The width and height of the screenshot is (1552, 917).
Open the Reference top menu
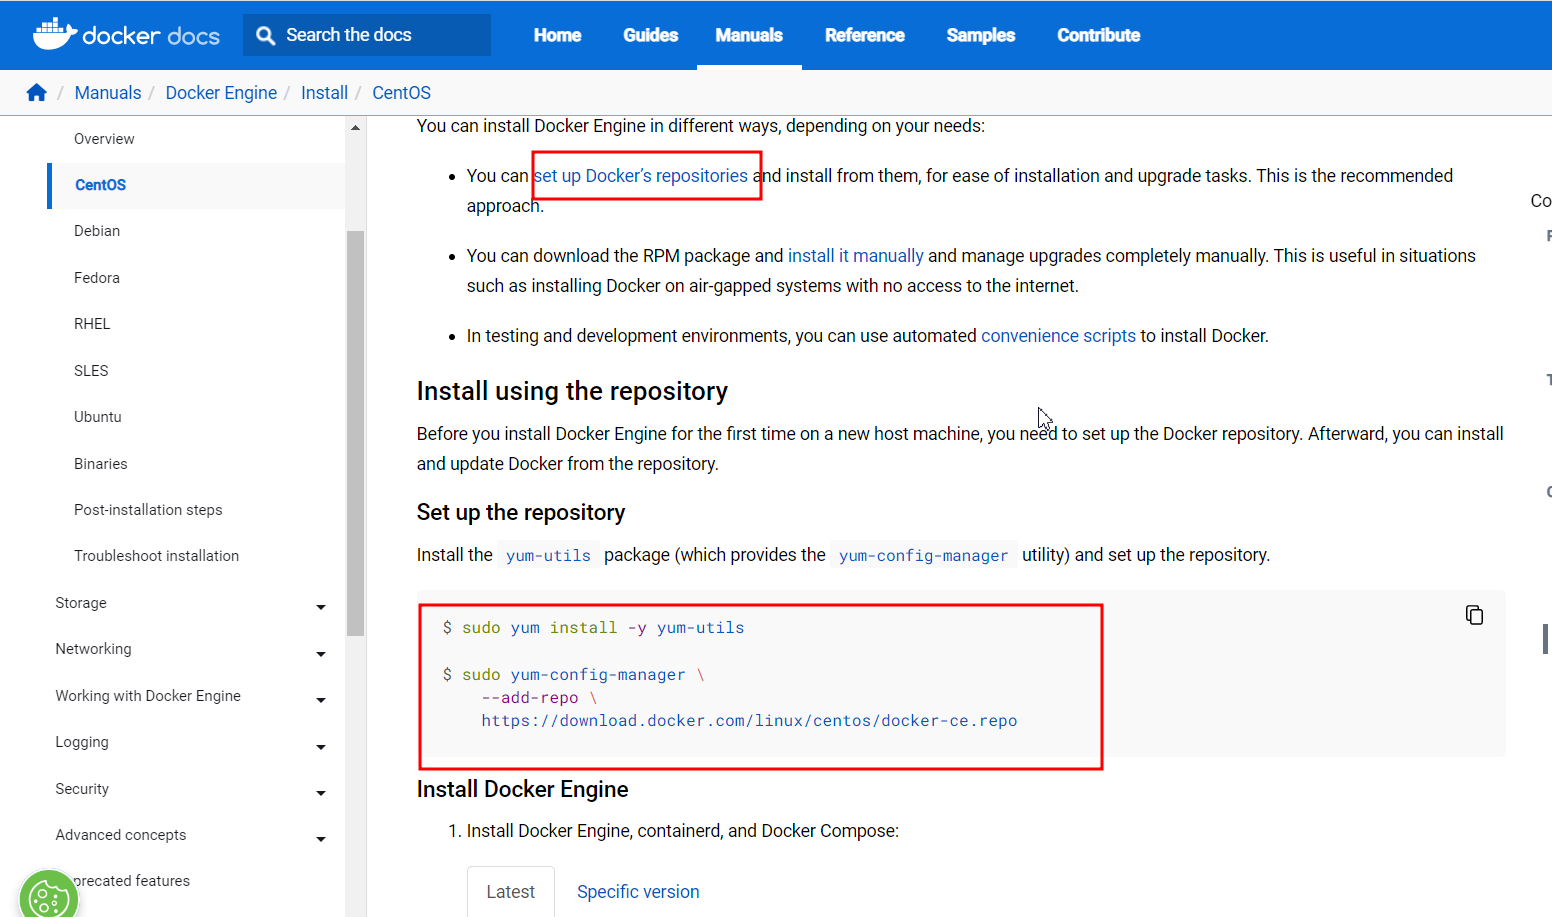864,35
